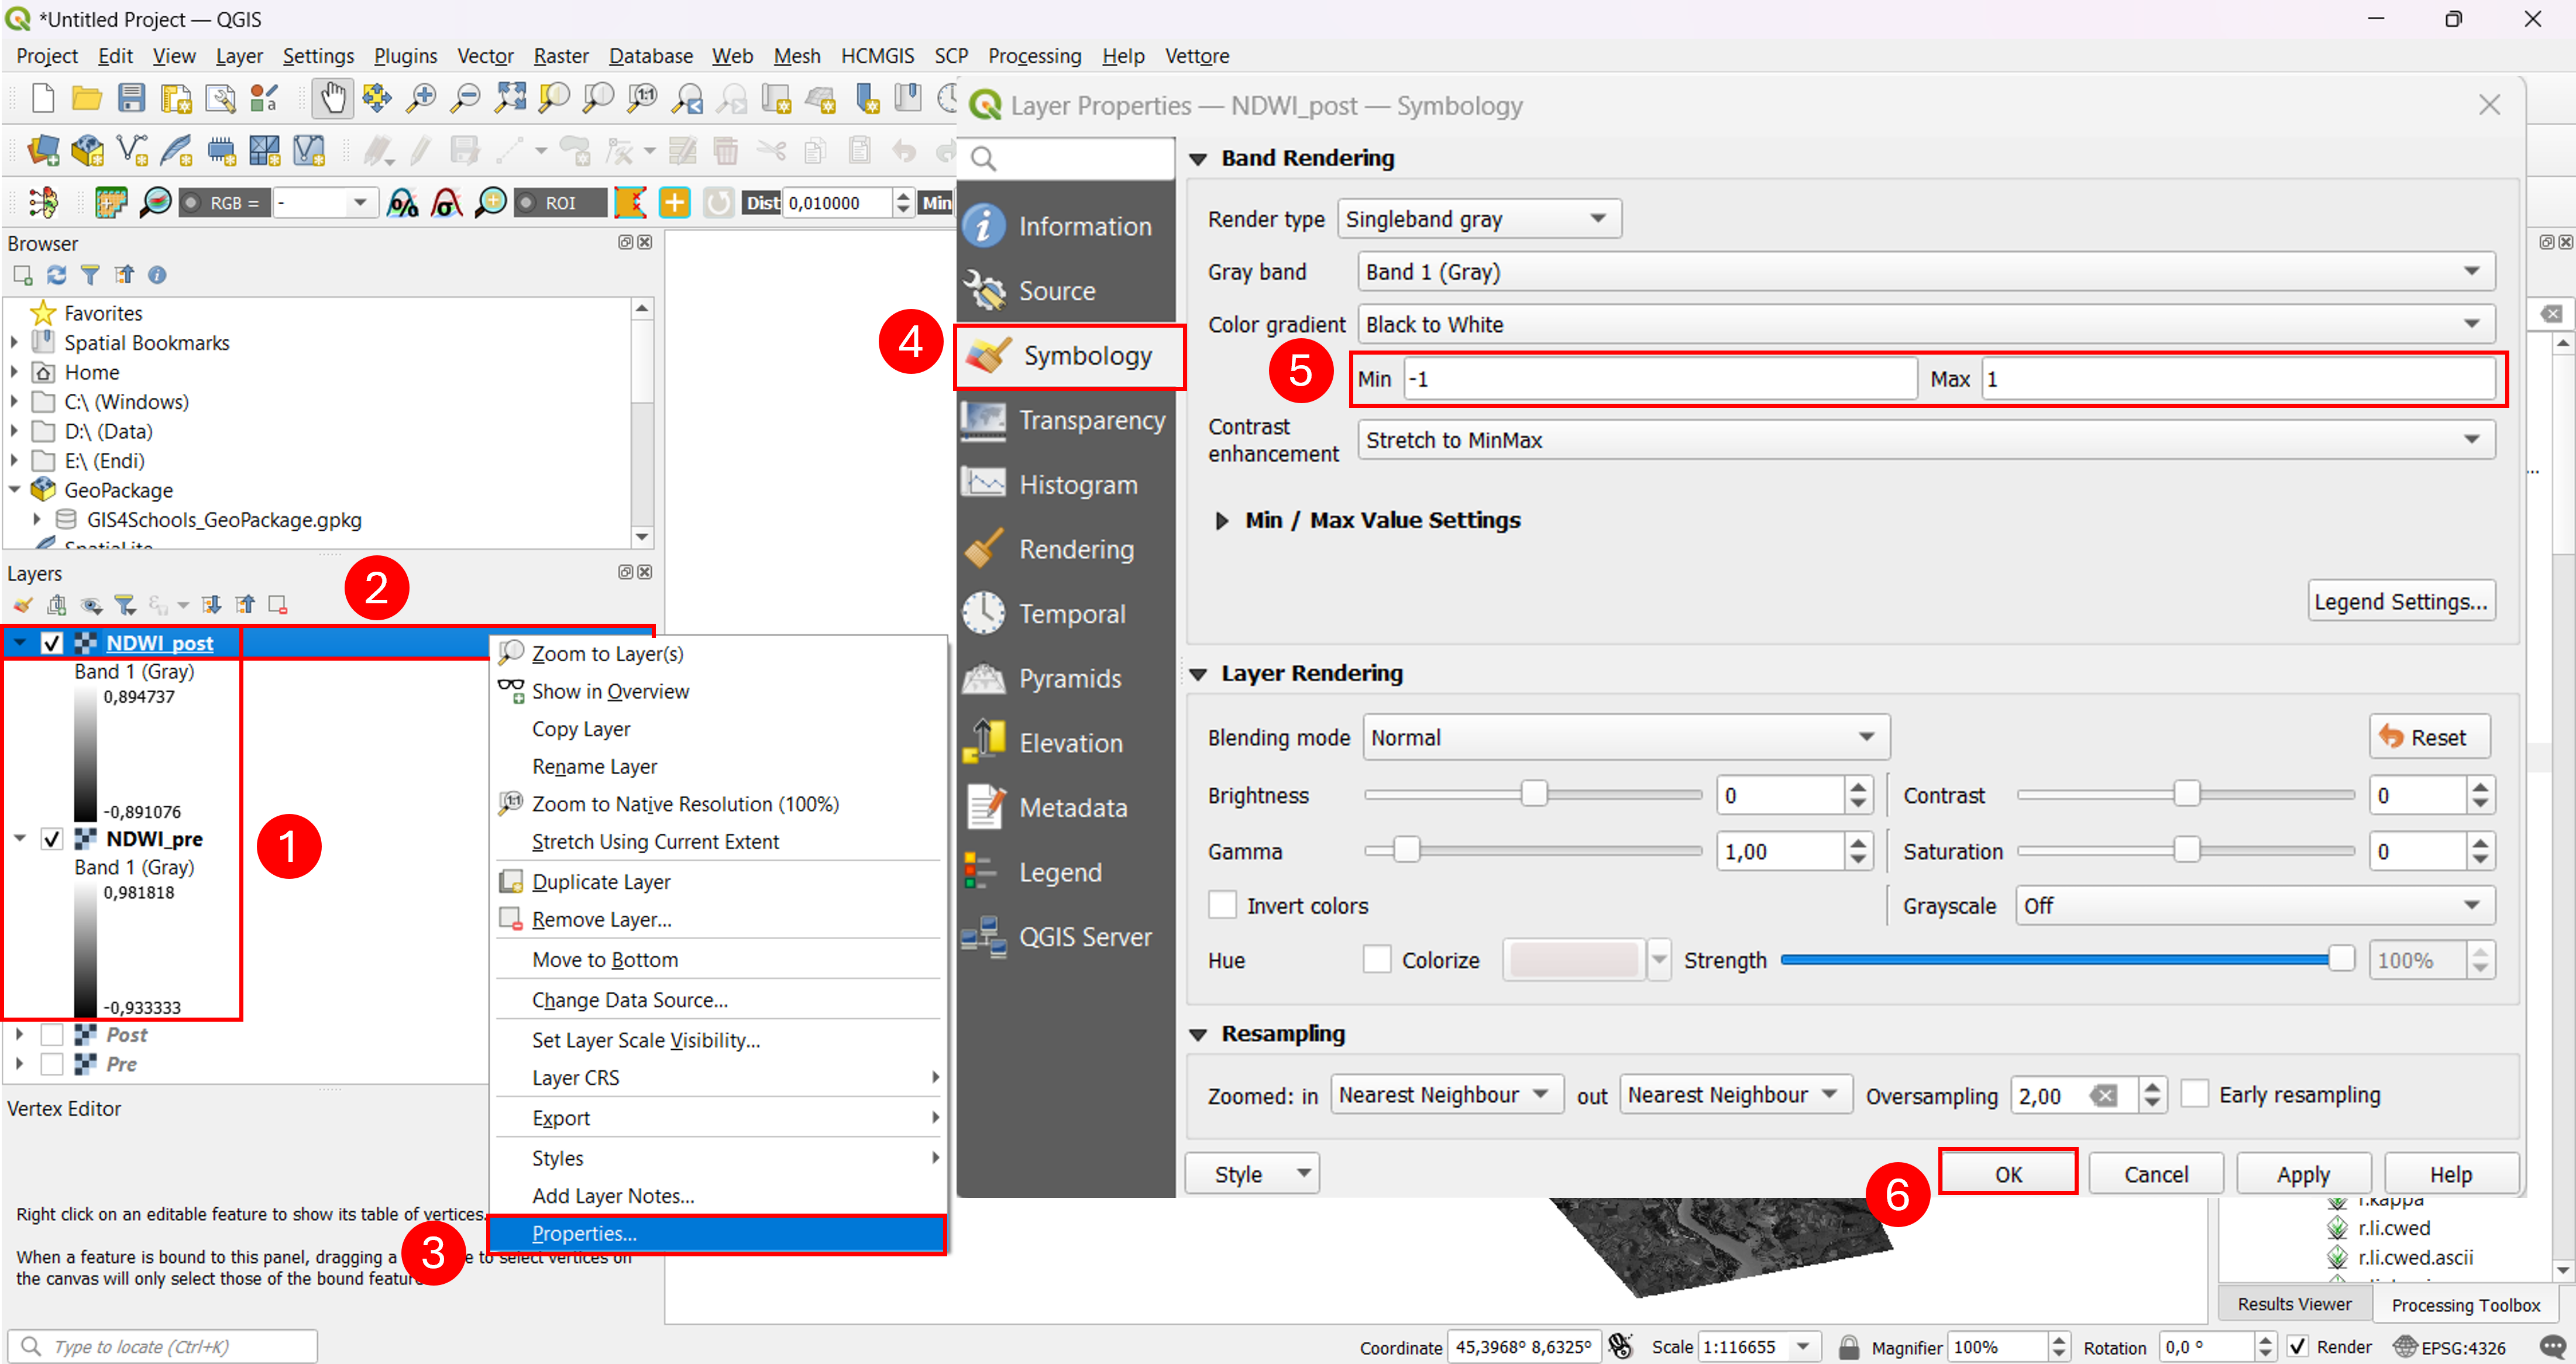The height and width of the screenshot is (1364, 2576).
Task: Click the Brightness slider handle
Action: coord(1533,794)
